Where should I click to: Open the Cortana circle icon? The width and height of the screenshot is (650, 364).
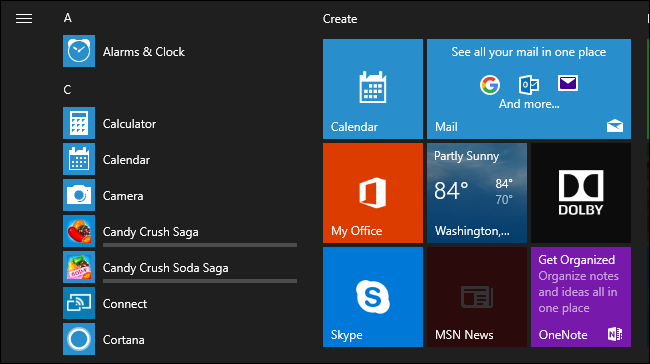79,340
